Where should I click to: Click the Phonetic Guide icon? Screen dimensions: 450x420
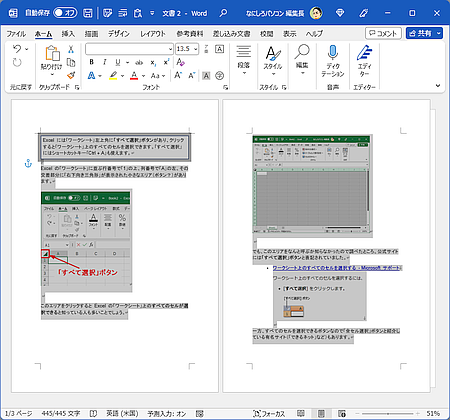[206, 49]
